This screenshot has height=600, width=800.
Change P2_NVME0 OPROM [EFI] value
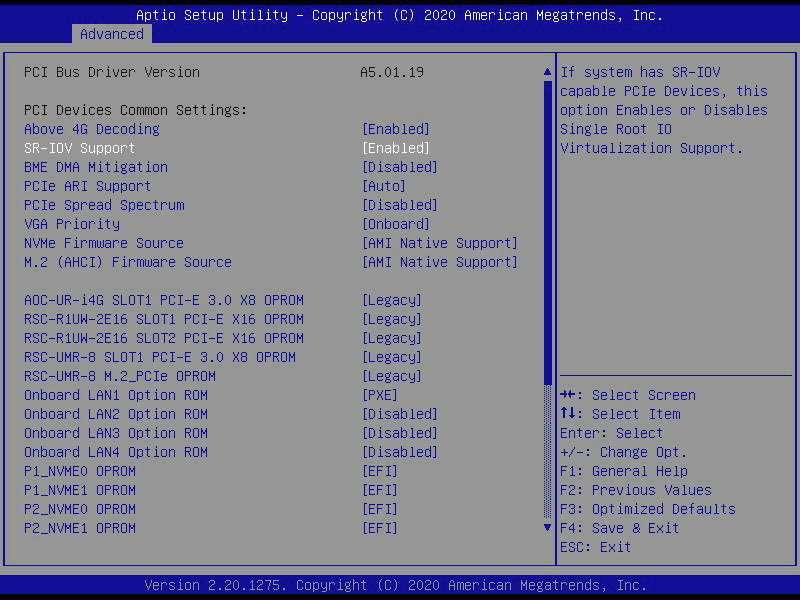[380, 509]
